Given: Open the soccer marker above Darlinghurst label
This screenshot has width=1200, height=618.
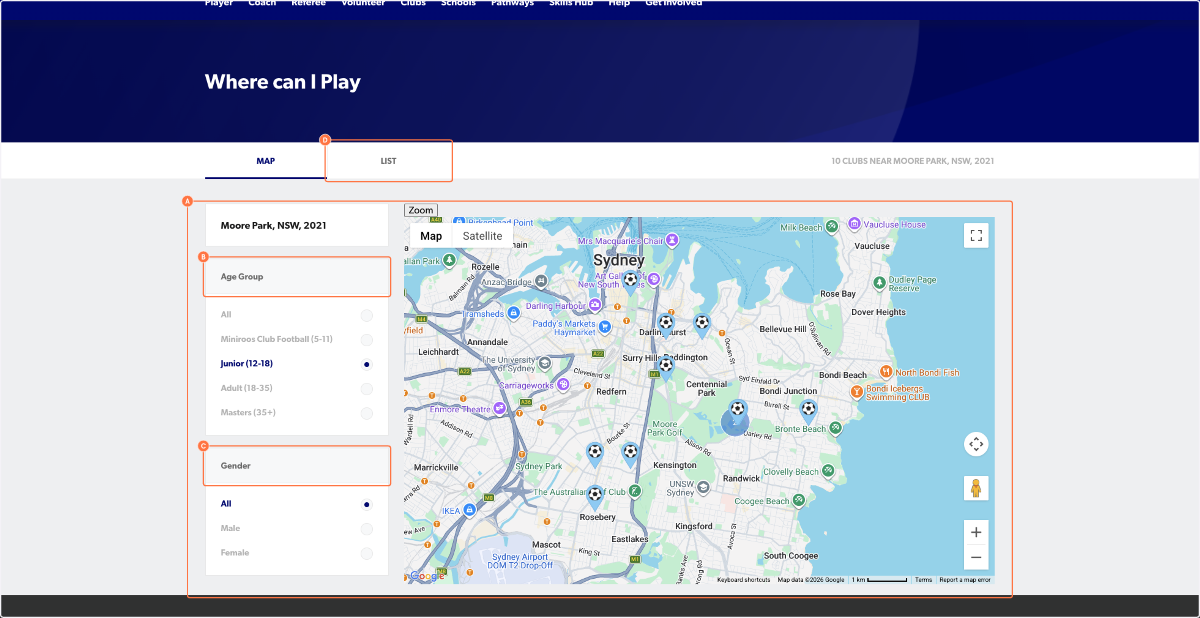Looking at the screenshot, I should 666,324.
